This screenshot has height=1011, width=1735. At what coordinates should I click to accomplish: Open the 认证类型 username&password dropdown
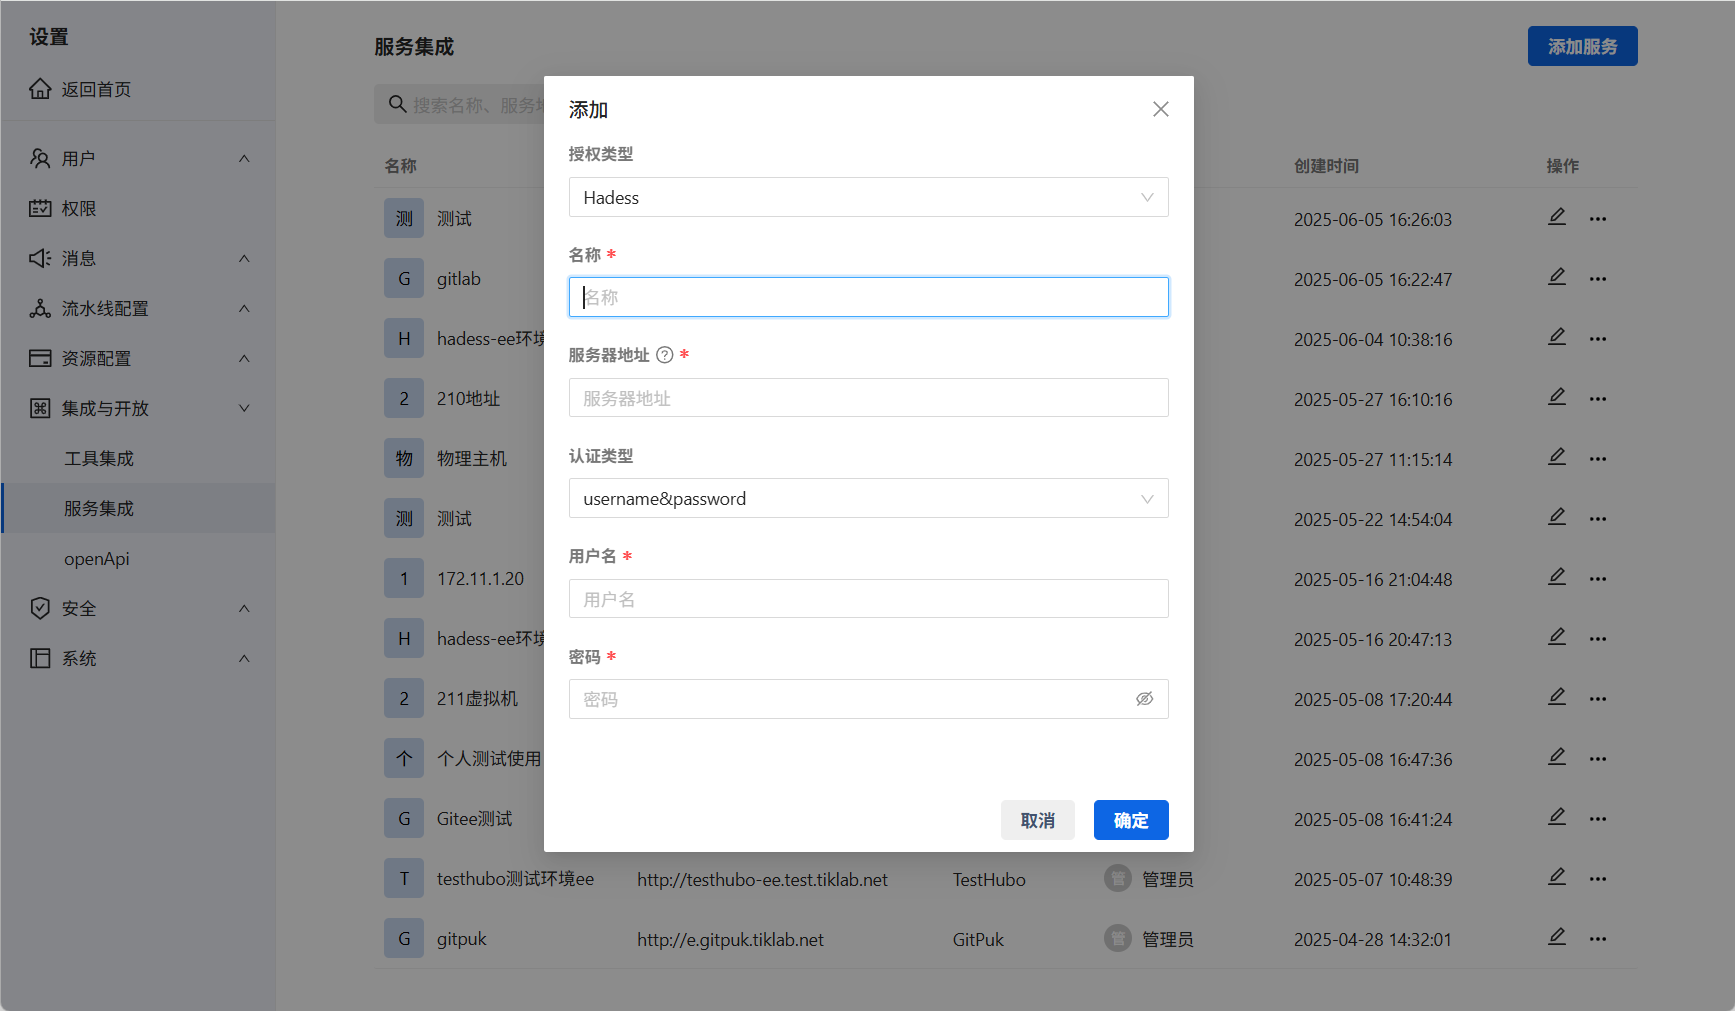pyautogui.click(x=868, y=498)
